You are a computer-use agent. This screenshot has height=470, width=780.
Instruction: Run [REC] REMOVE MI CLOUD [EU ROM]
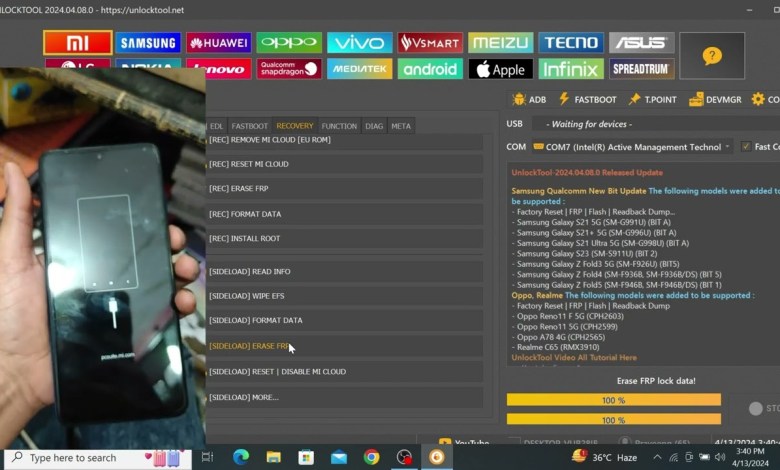tap(344, 140)
